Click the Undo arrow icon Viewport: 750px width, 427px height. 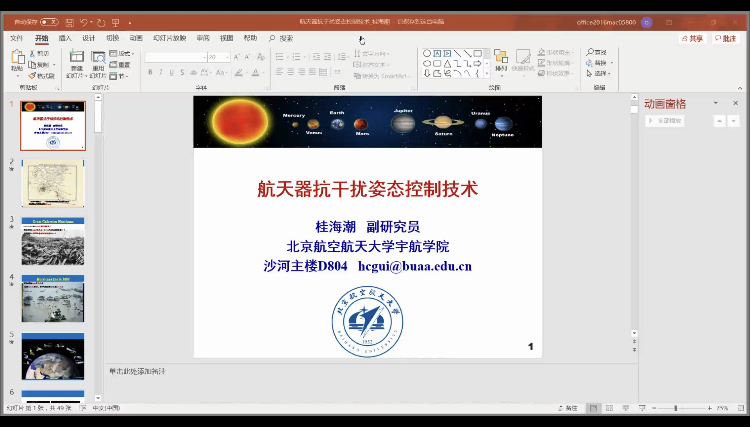click(x=85, y=21)
